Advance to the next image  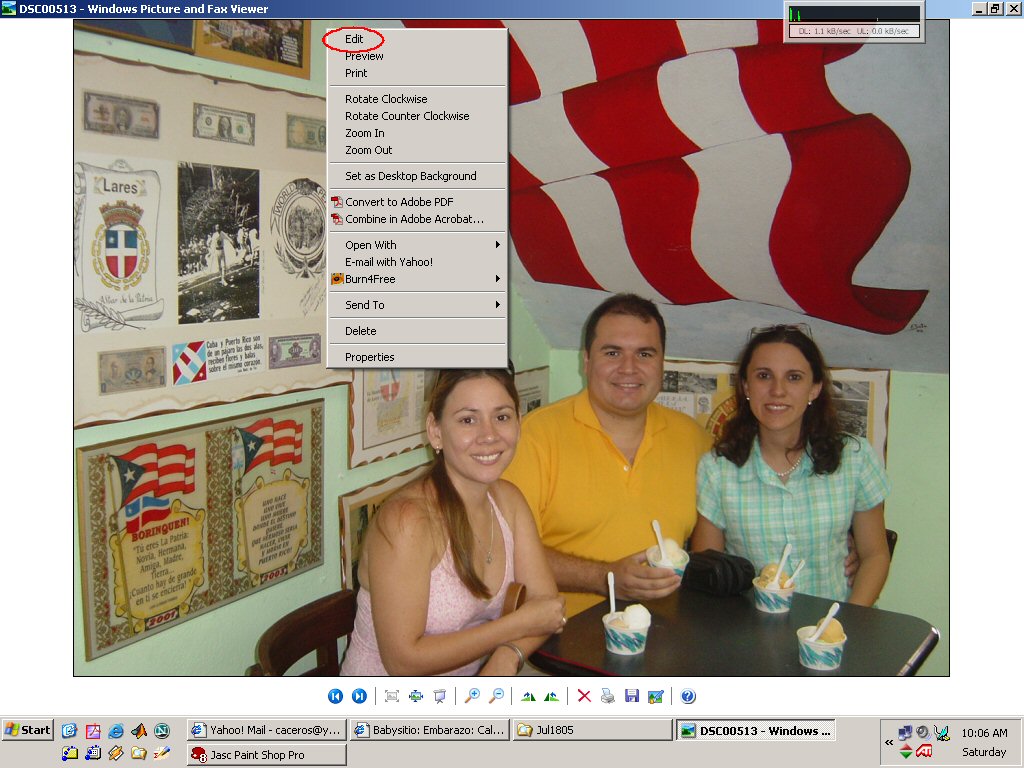[359, 696]
